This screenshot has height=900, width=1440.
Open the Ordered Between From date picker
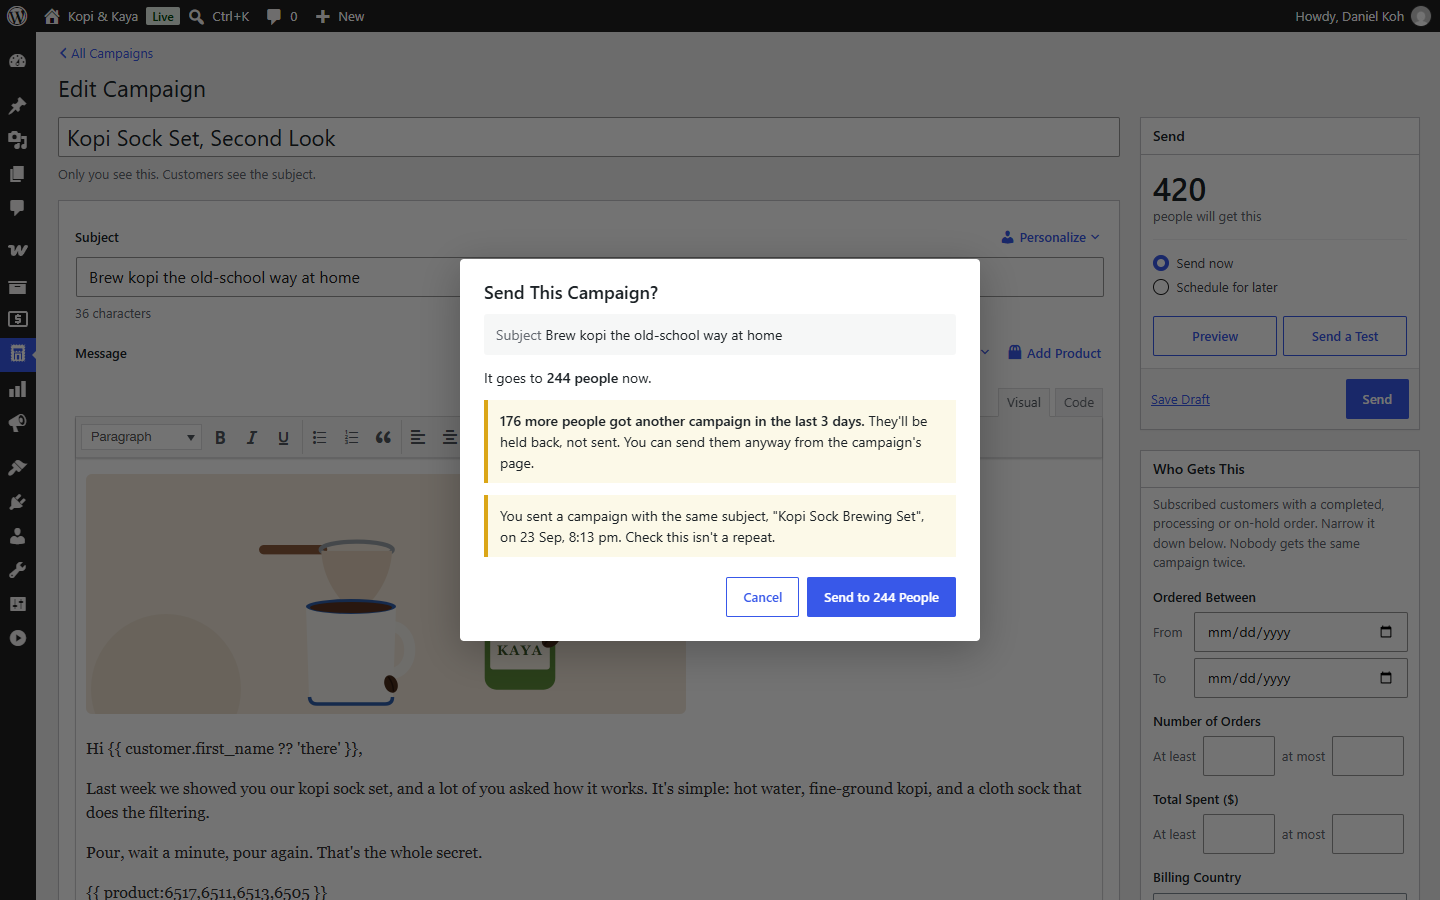tap(1386, 632)
